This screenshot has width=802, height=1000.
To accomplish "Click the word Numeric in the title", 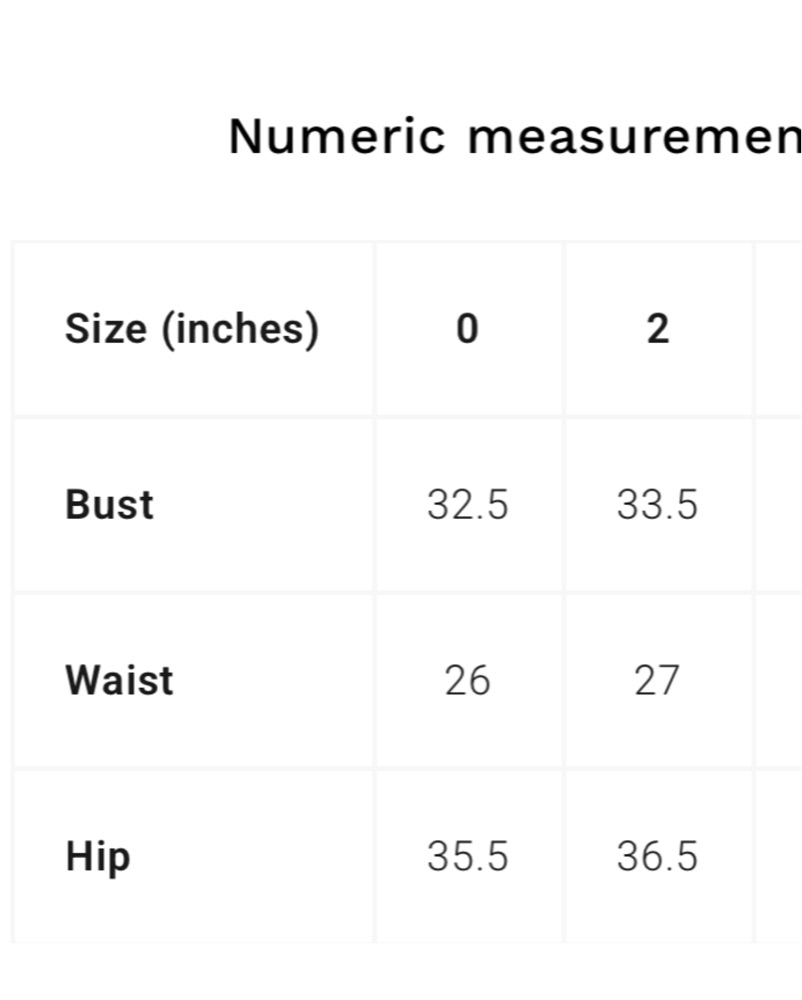I will (x=337, y=136).
